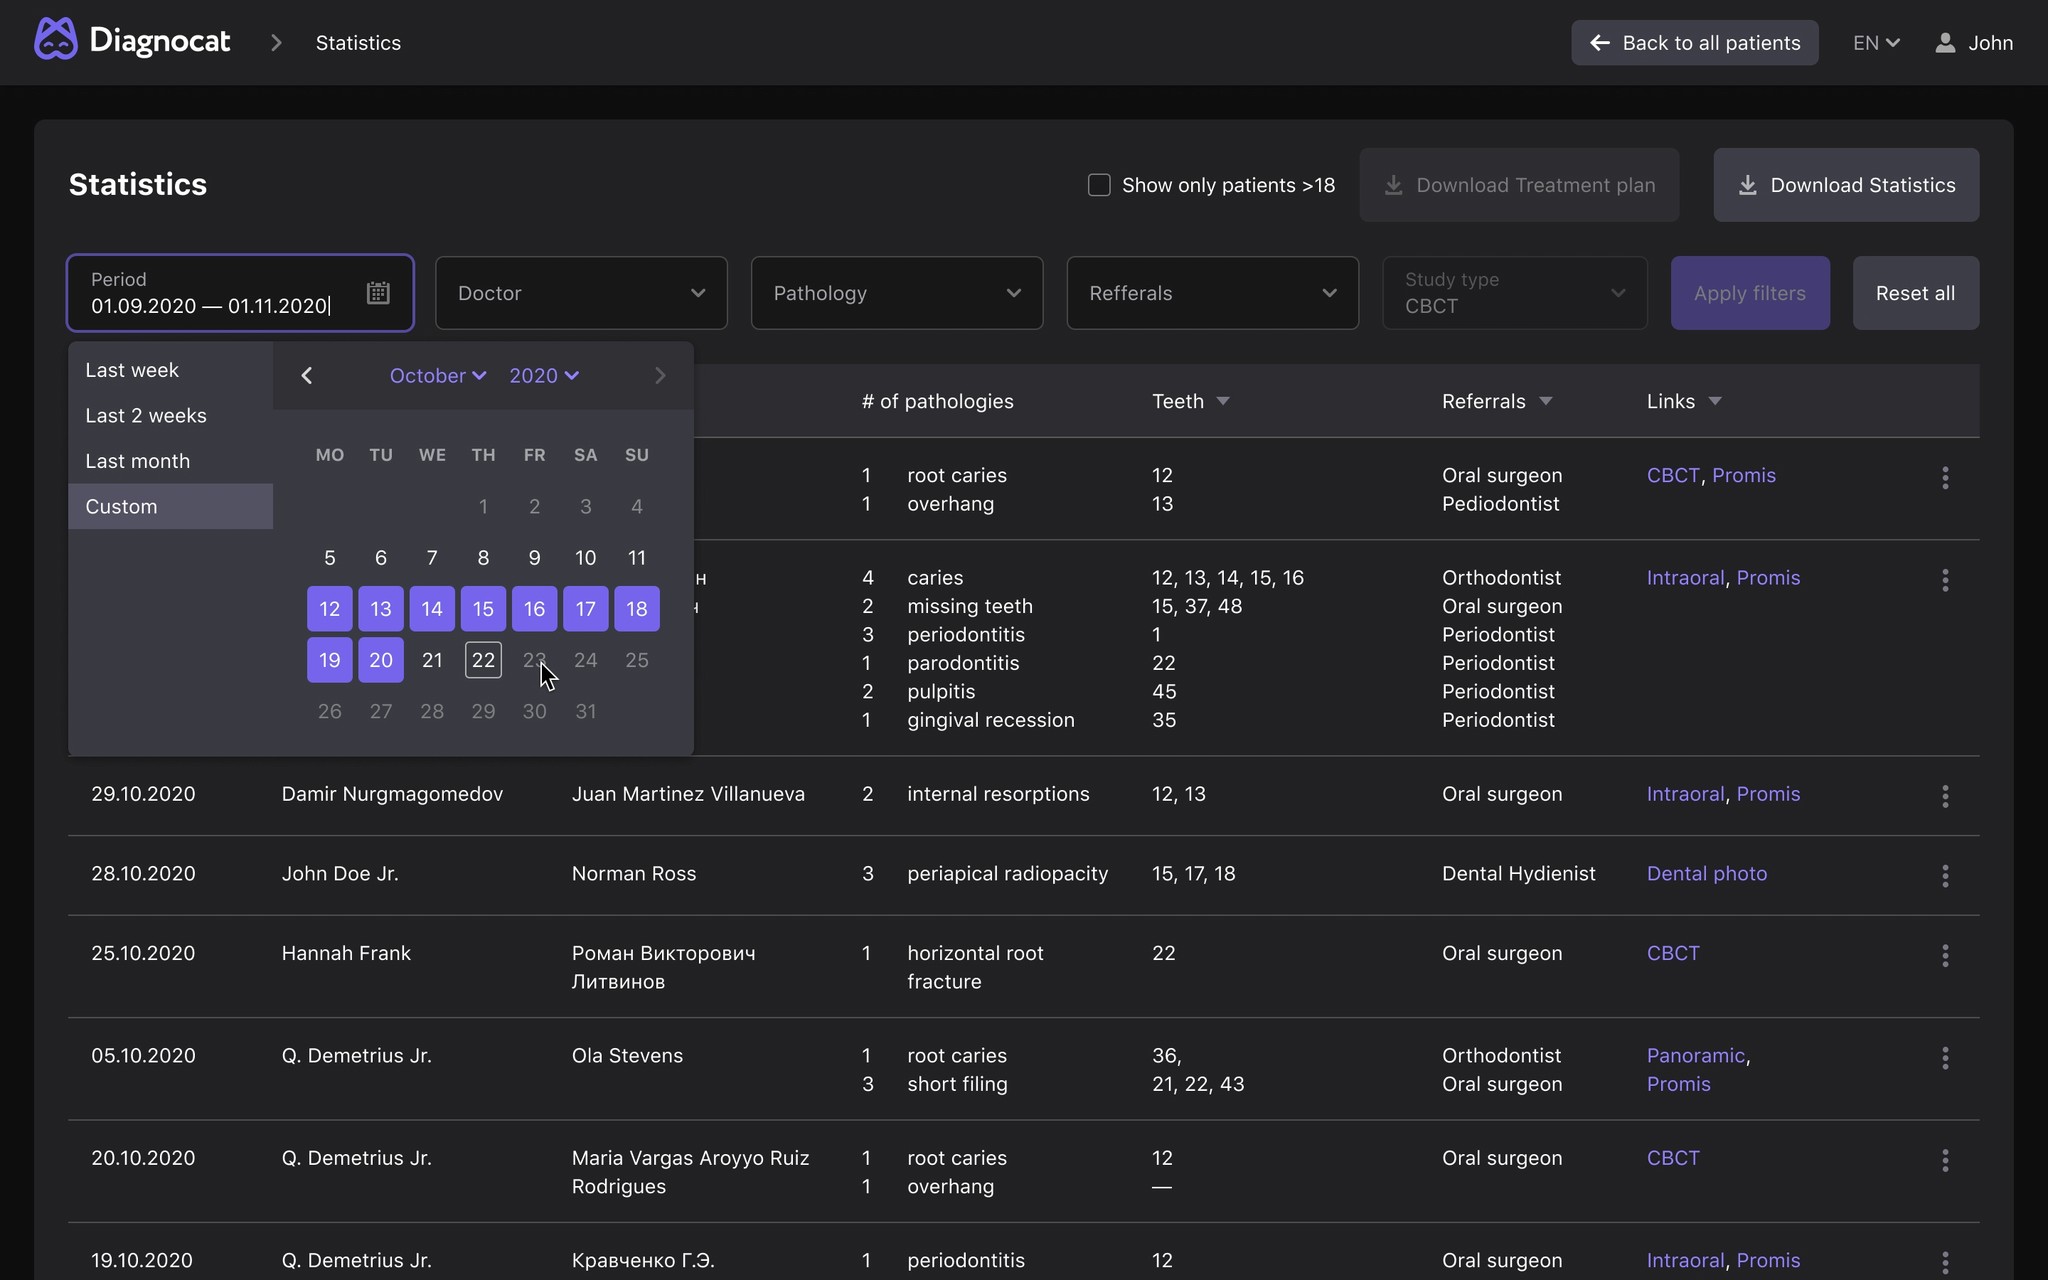Choose Last 2 weeks preset
Image resolution: width=2048 pixels, height=1280 pixels.
[x=146, y=416]
